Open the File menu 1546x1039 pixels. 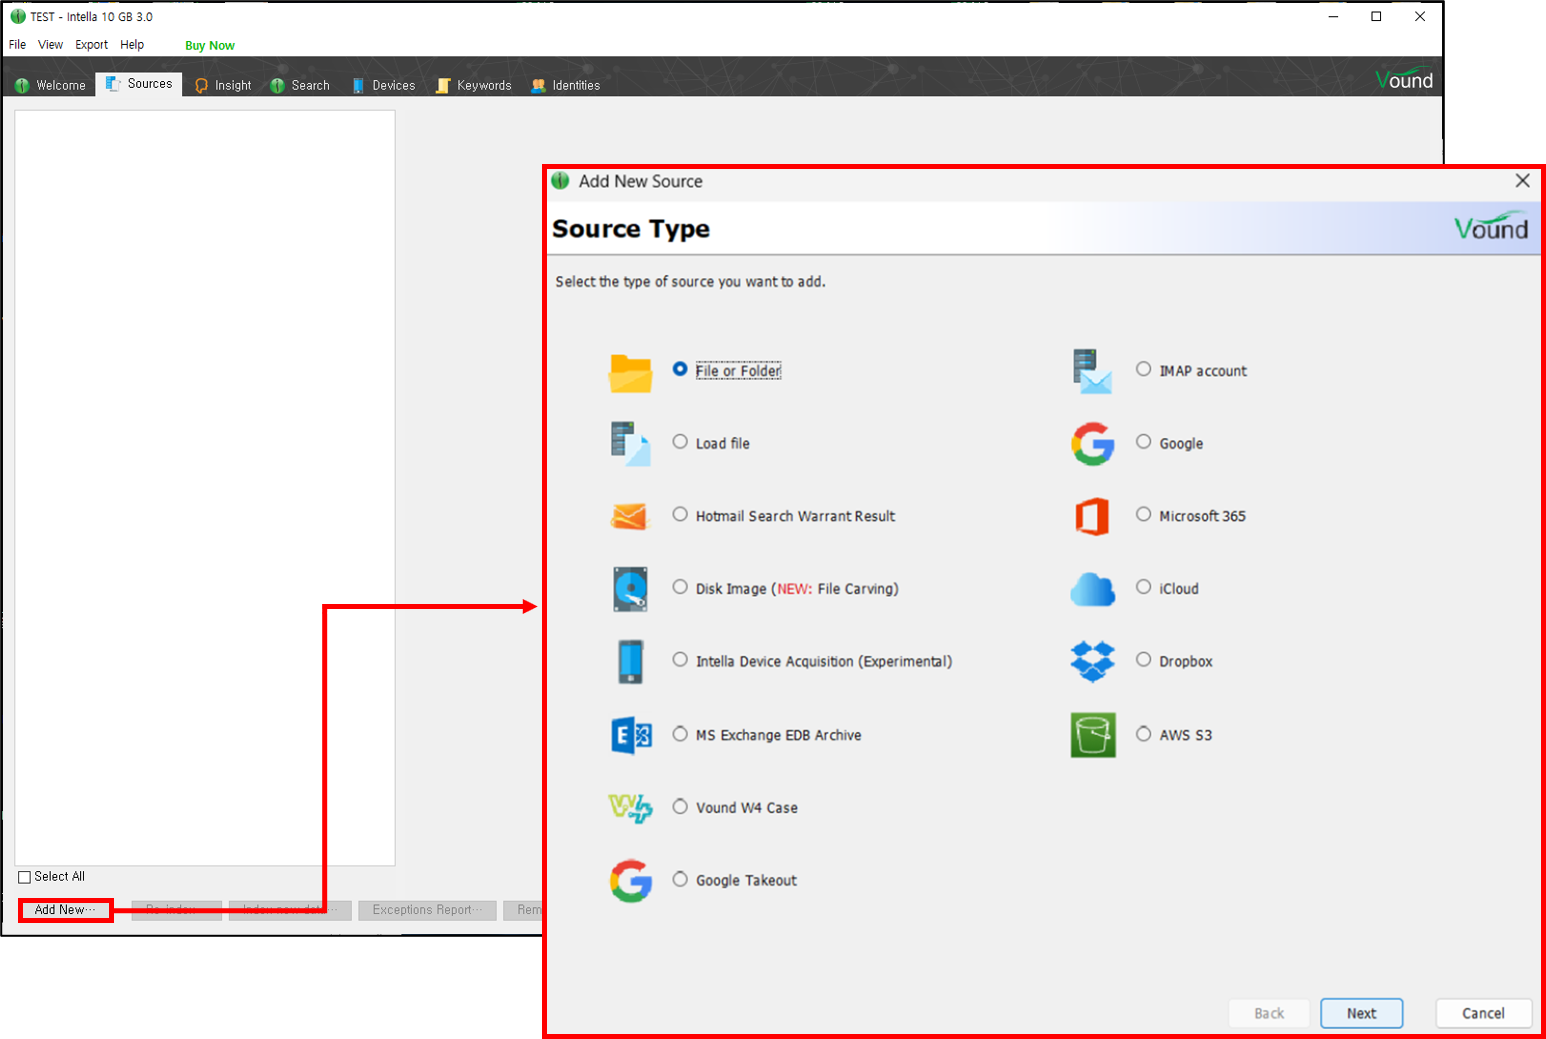click(17, 45)
